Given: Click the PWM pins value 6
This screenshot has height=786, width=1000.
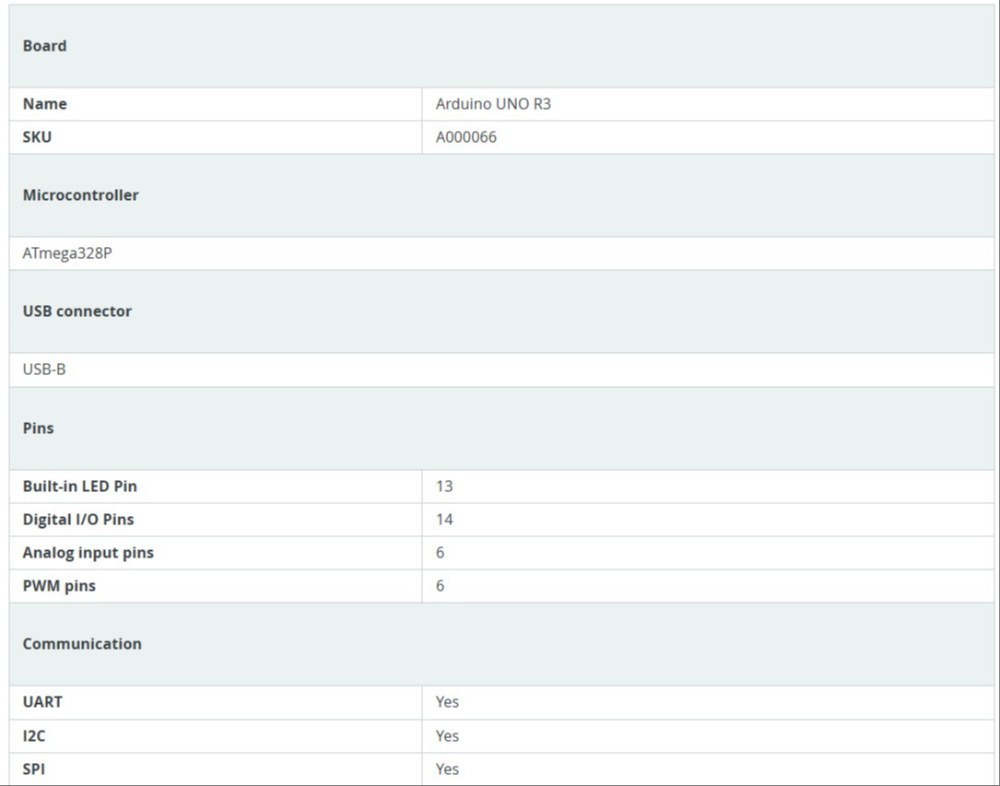Looking at the screenshot, I should (x=440, y=586).
